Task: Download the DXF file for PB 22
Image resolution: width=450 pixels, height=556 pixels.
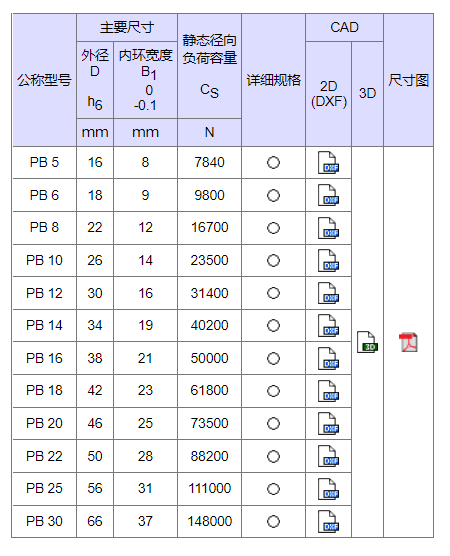Action: [328, 456]
